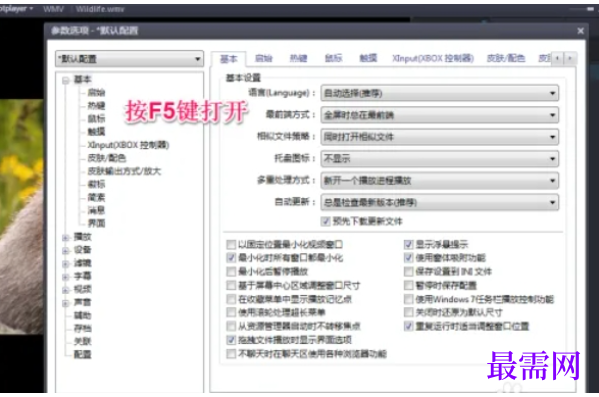This screenshot has height=397, width=599.
Task: Open the 皮肤/配色 tab
Action: point(506,58)
